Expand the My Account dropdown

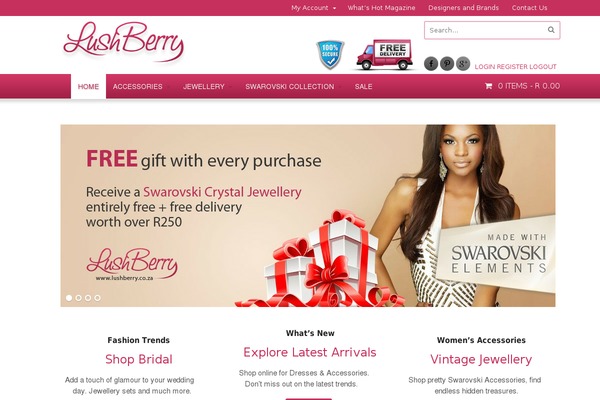313,8
